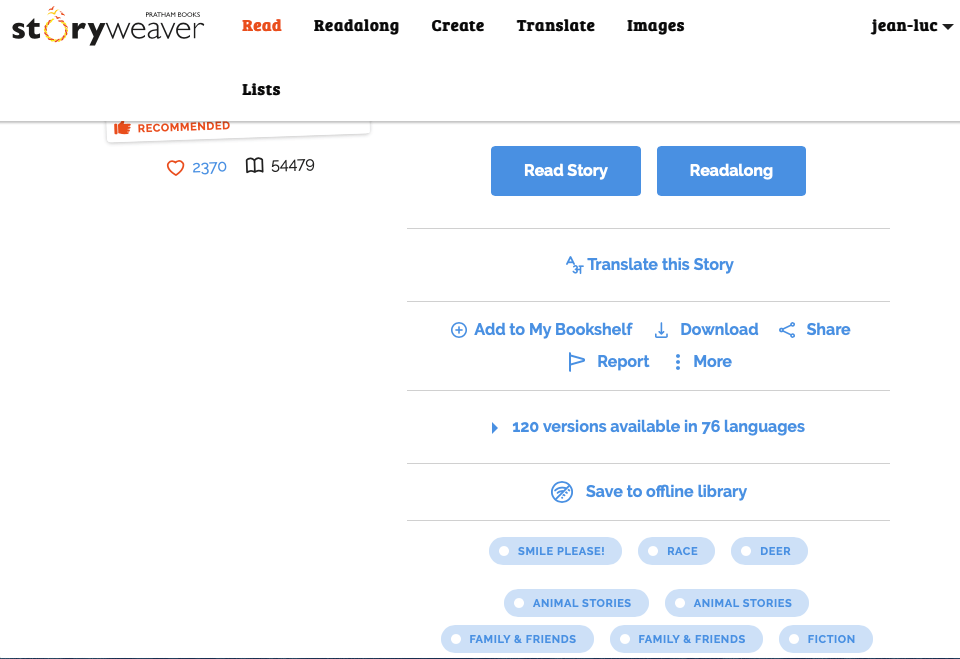Select Create in the navigation bar
960x659 pixels.
[457, 26]
